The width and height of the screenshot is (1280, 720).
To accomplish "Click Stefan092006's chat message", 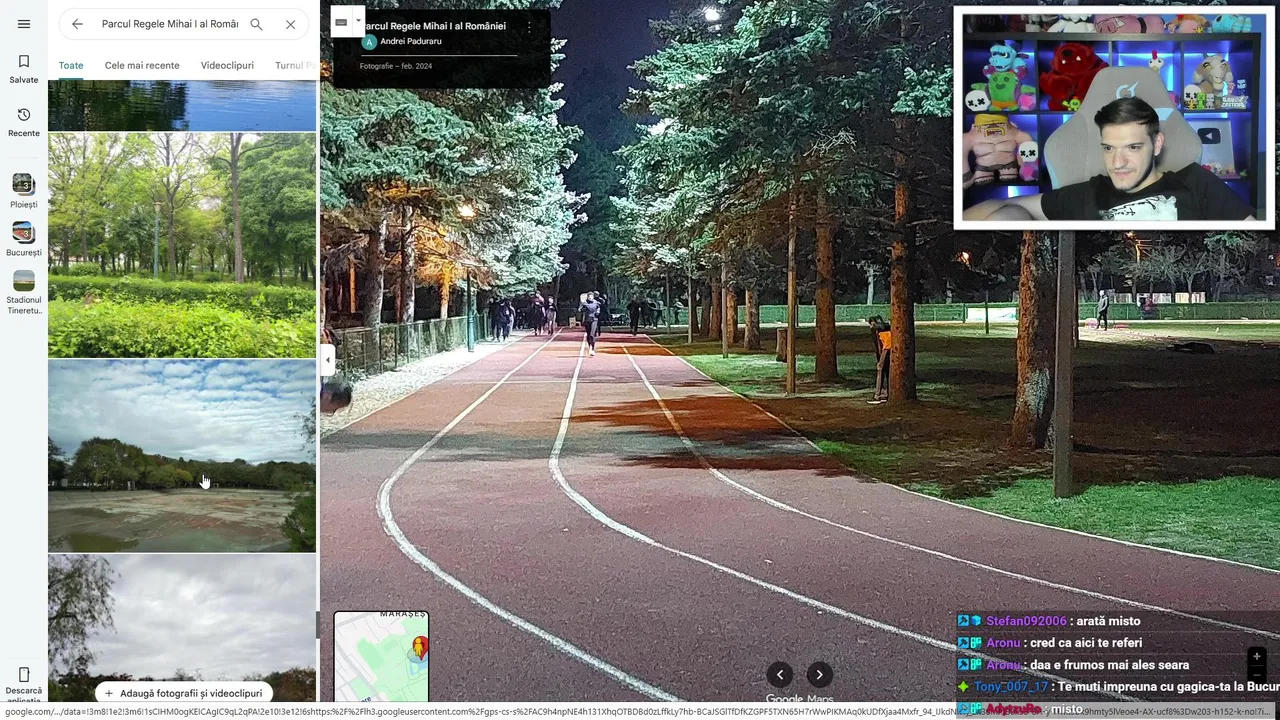I will tap(1049, 621).
